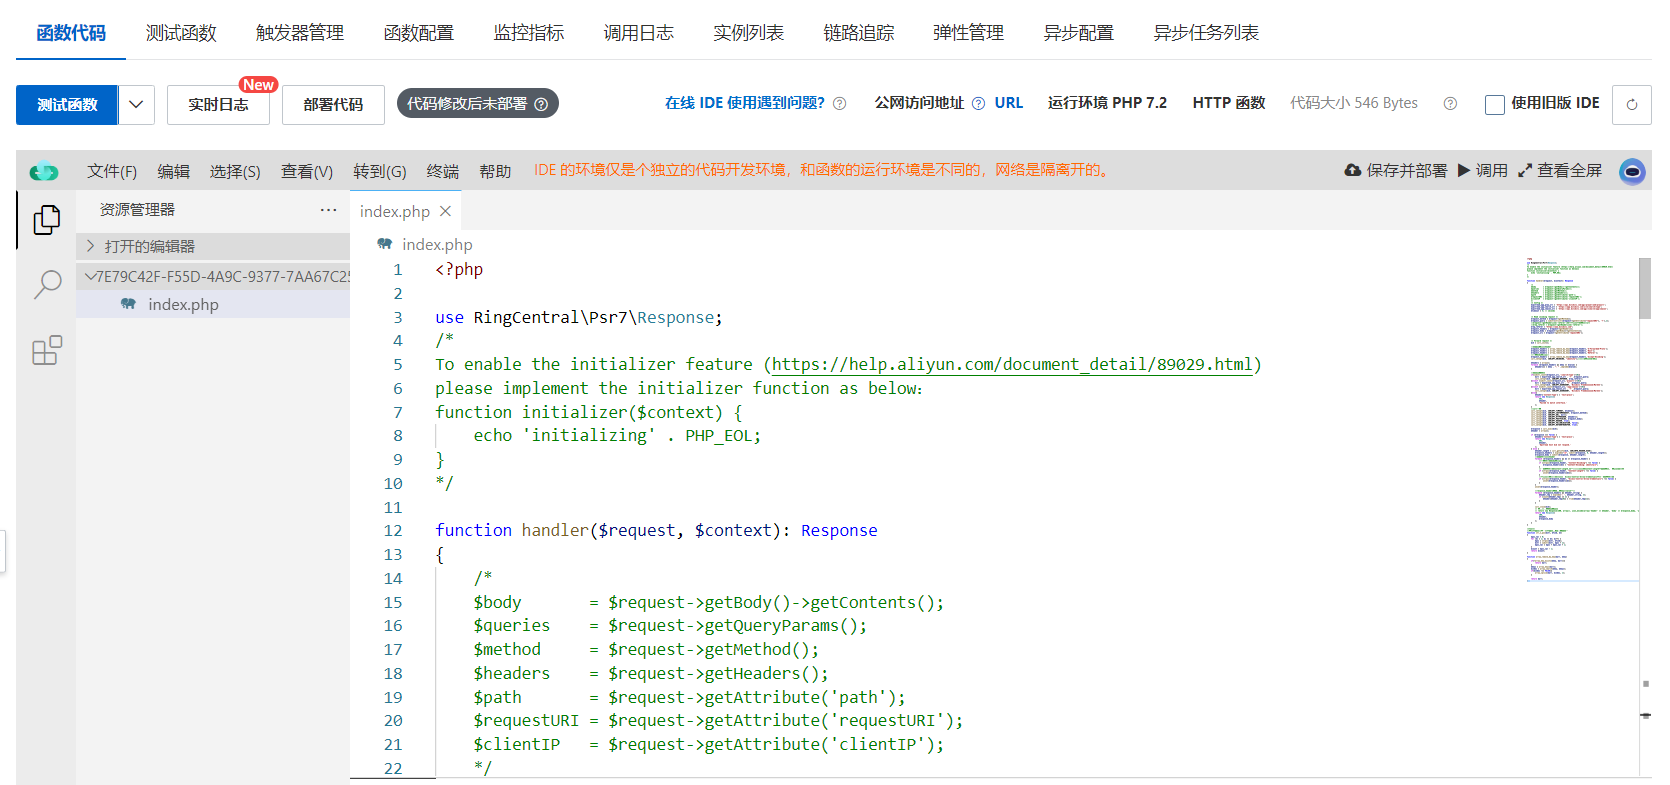Open 异步配置 tab
Viewport: 1670px width, 785px height.
point(1079,33)
